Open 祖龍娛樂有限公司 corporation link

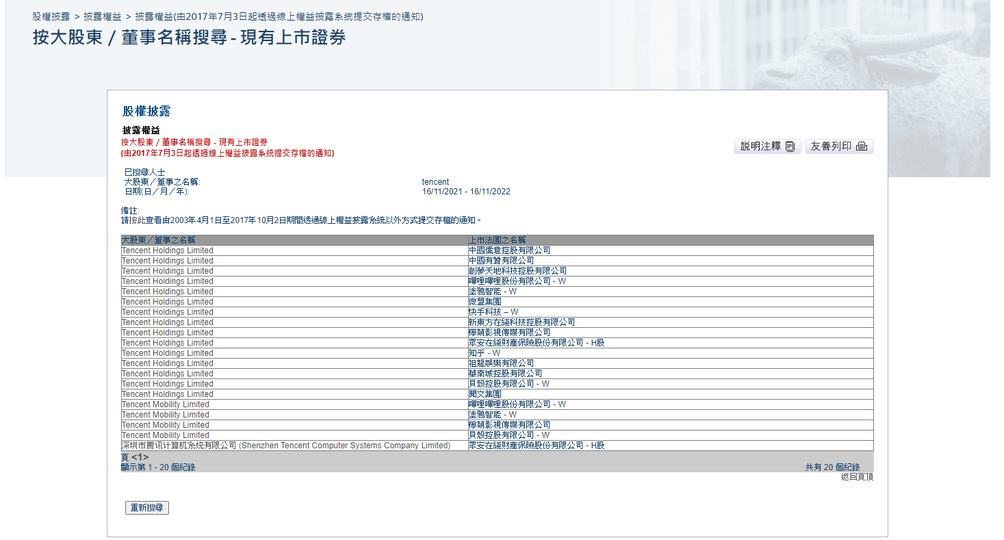click(x=501, y=363)
